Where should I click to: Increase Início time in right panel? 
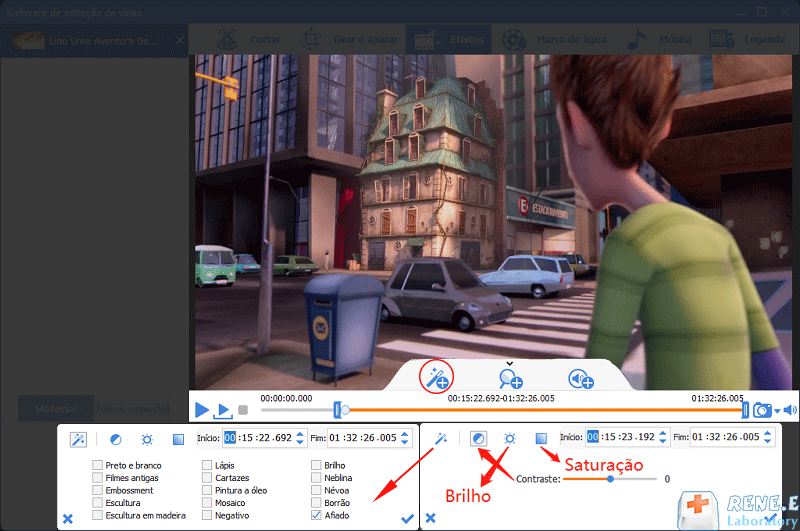pyautogui.click(x=663, y=433)
